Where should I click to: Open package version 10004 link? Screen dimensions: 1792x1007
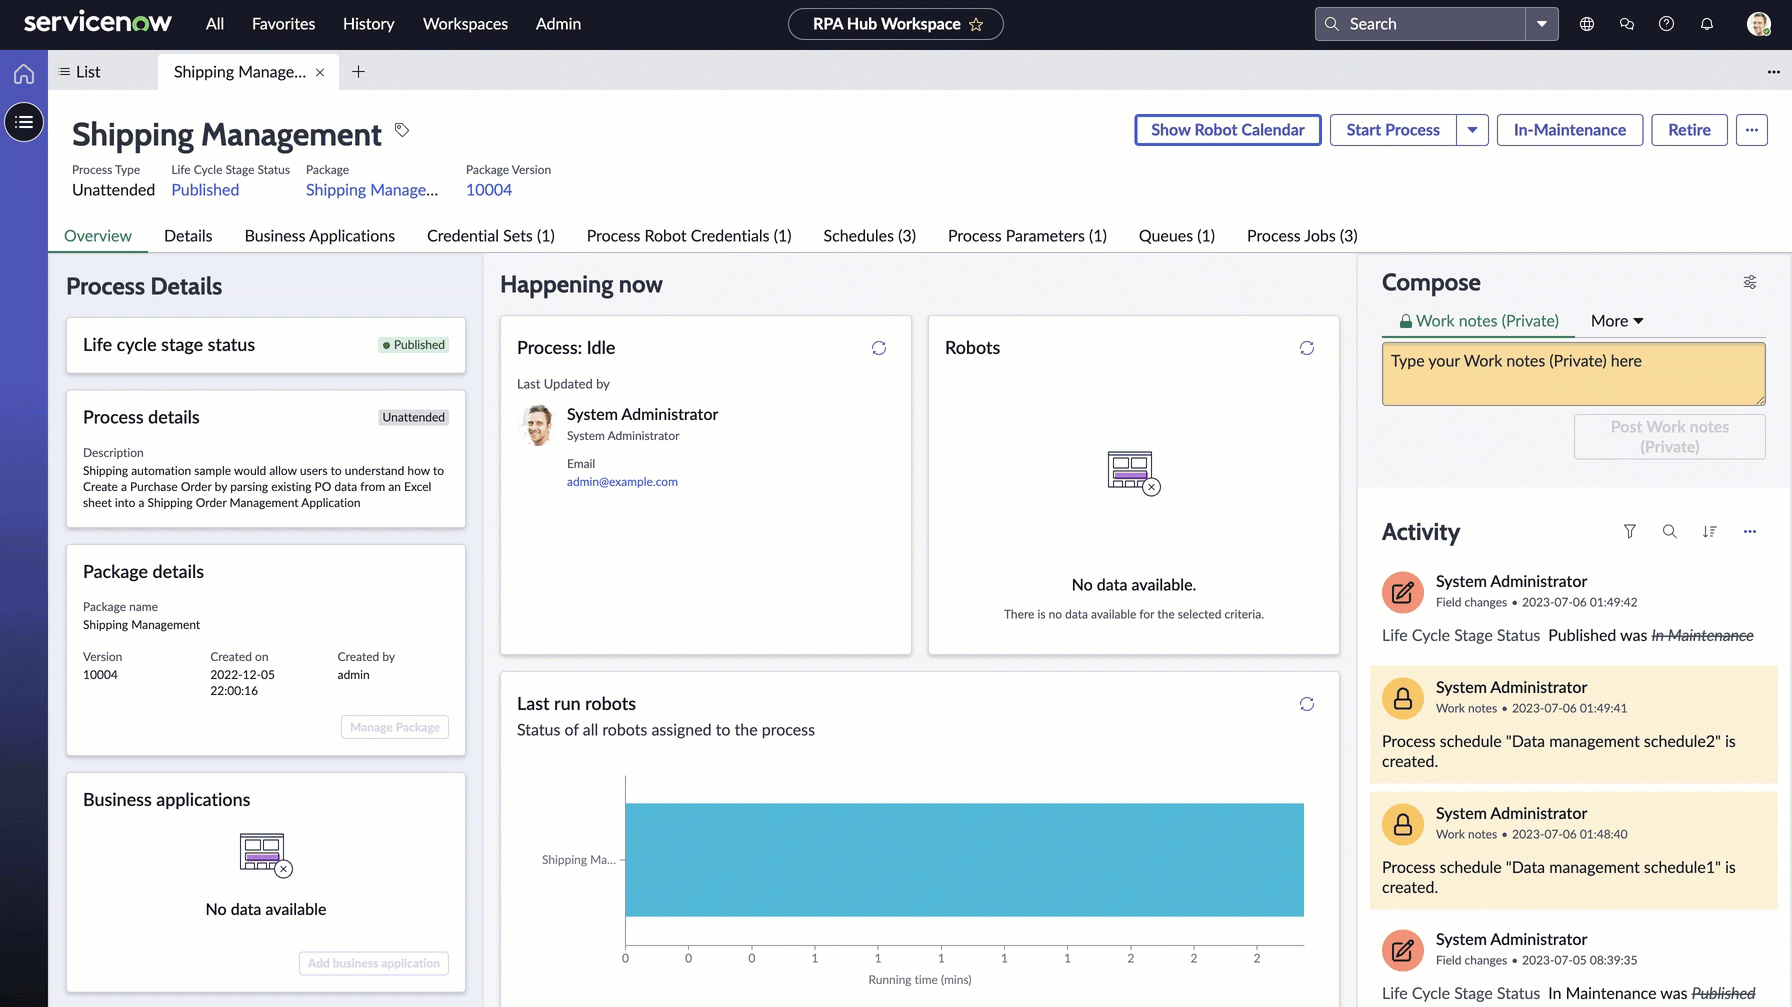[489, 190]
